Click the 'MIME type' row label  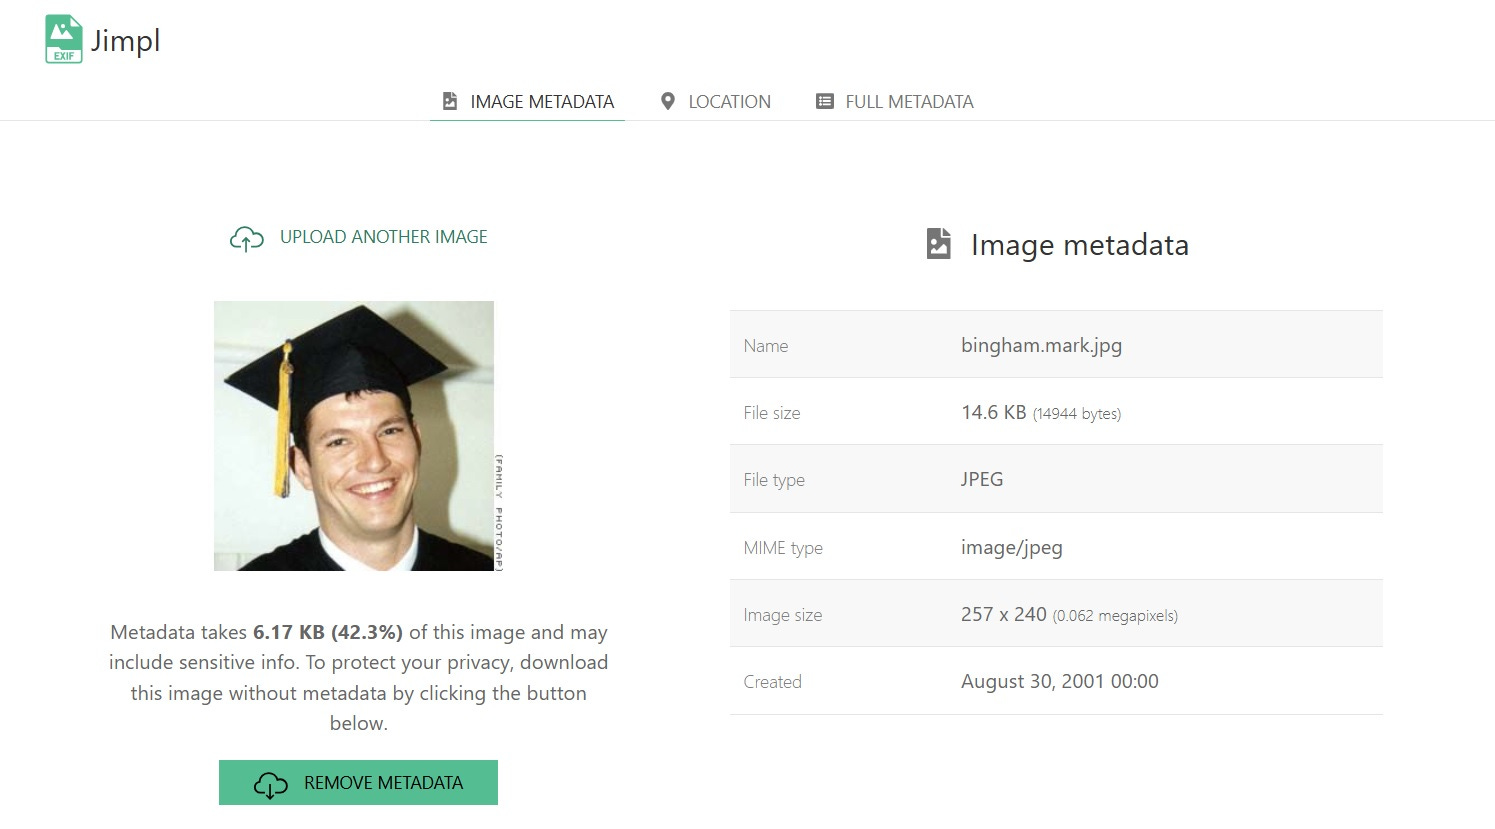pos(783,548)
